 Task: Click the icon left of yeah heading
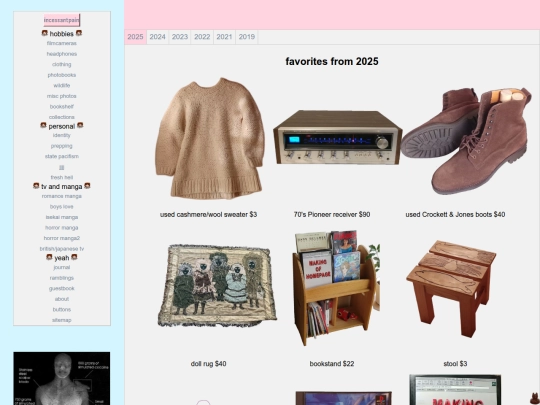click(x=49, y=257)
